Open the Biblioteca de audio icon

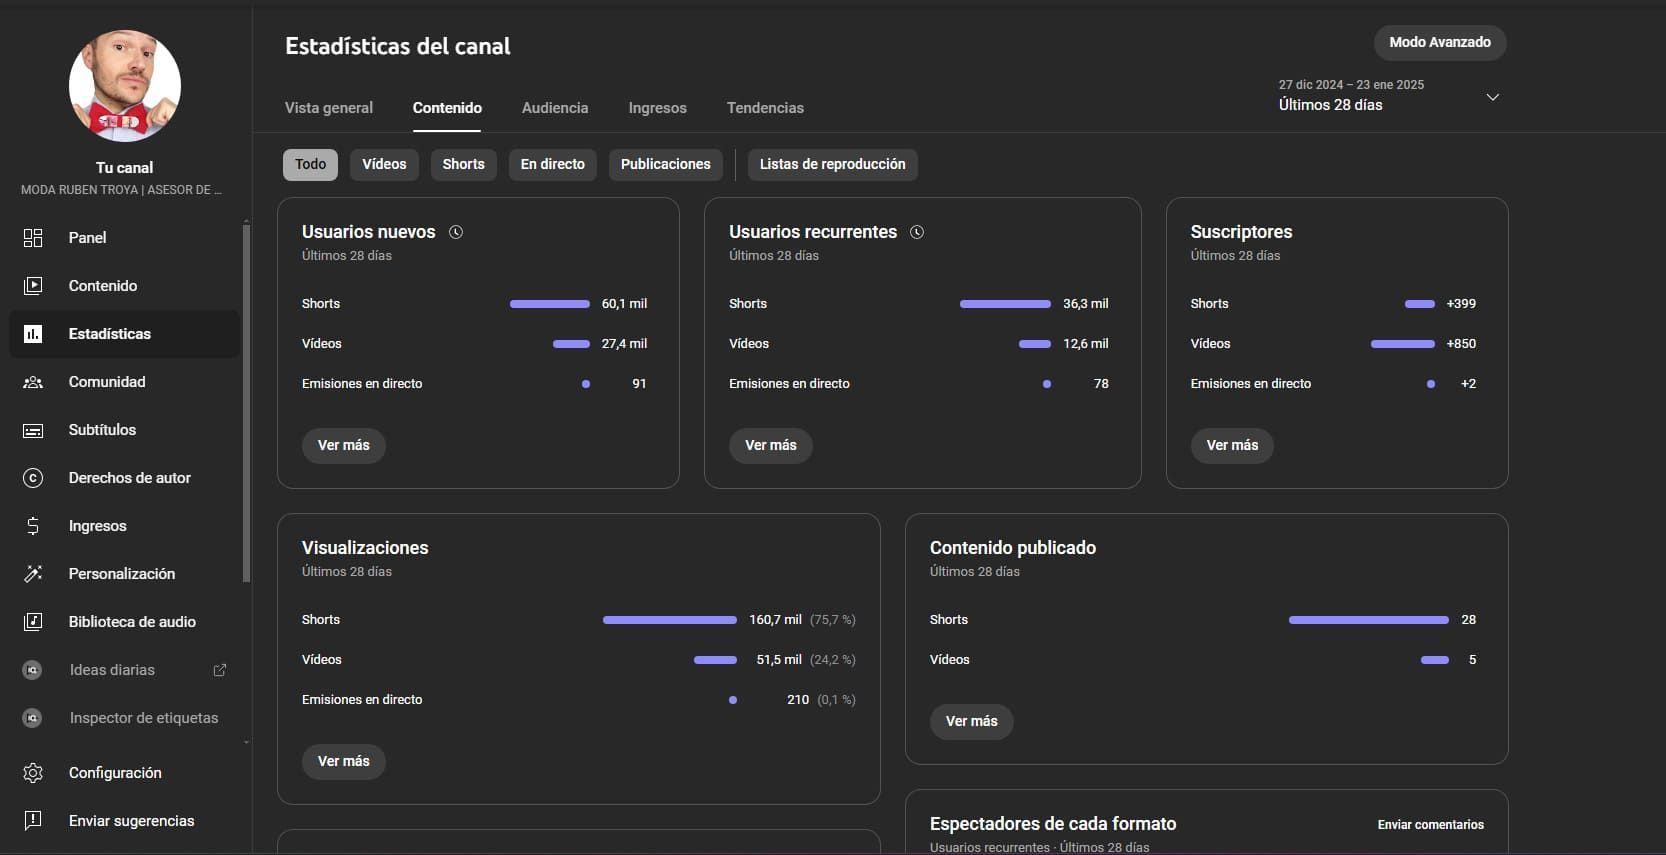pos(33,622)
